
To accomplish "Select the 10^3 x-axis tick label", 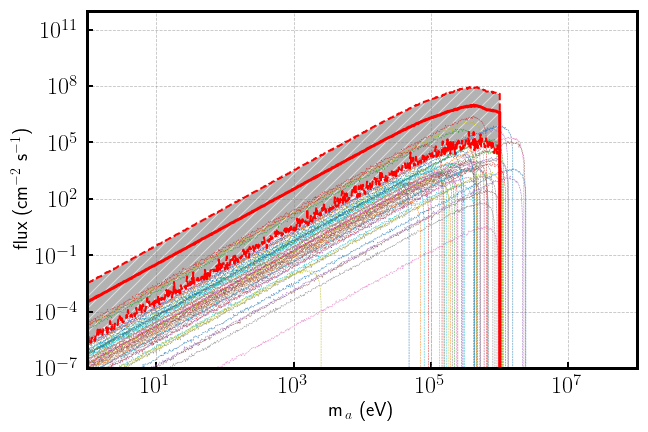I will tap(293, 387).
